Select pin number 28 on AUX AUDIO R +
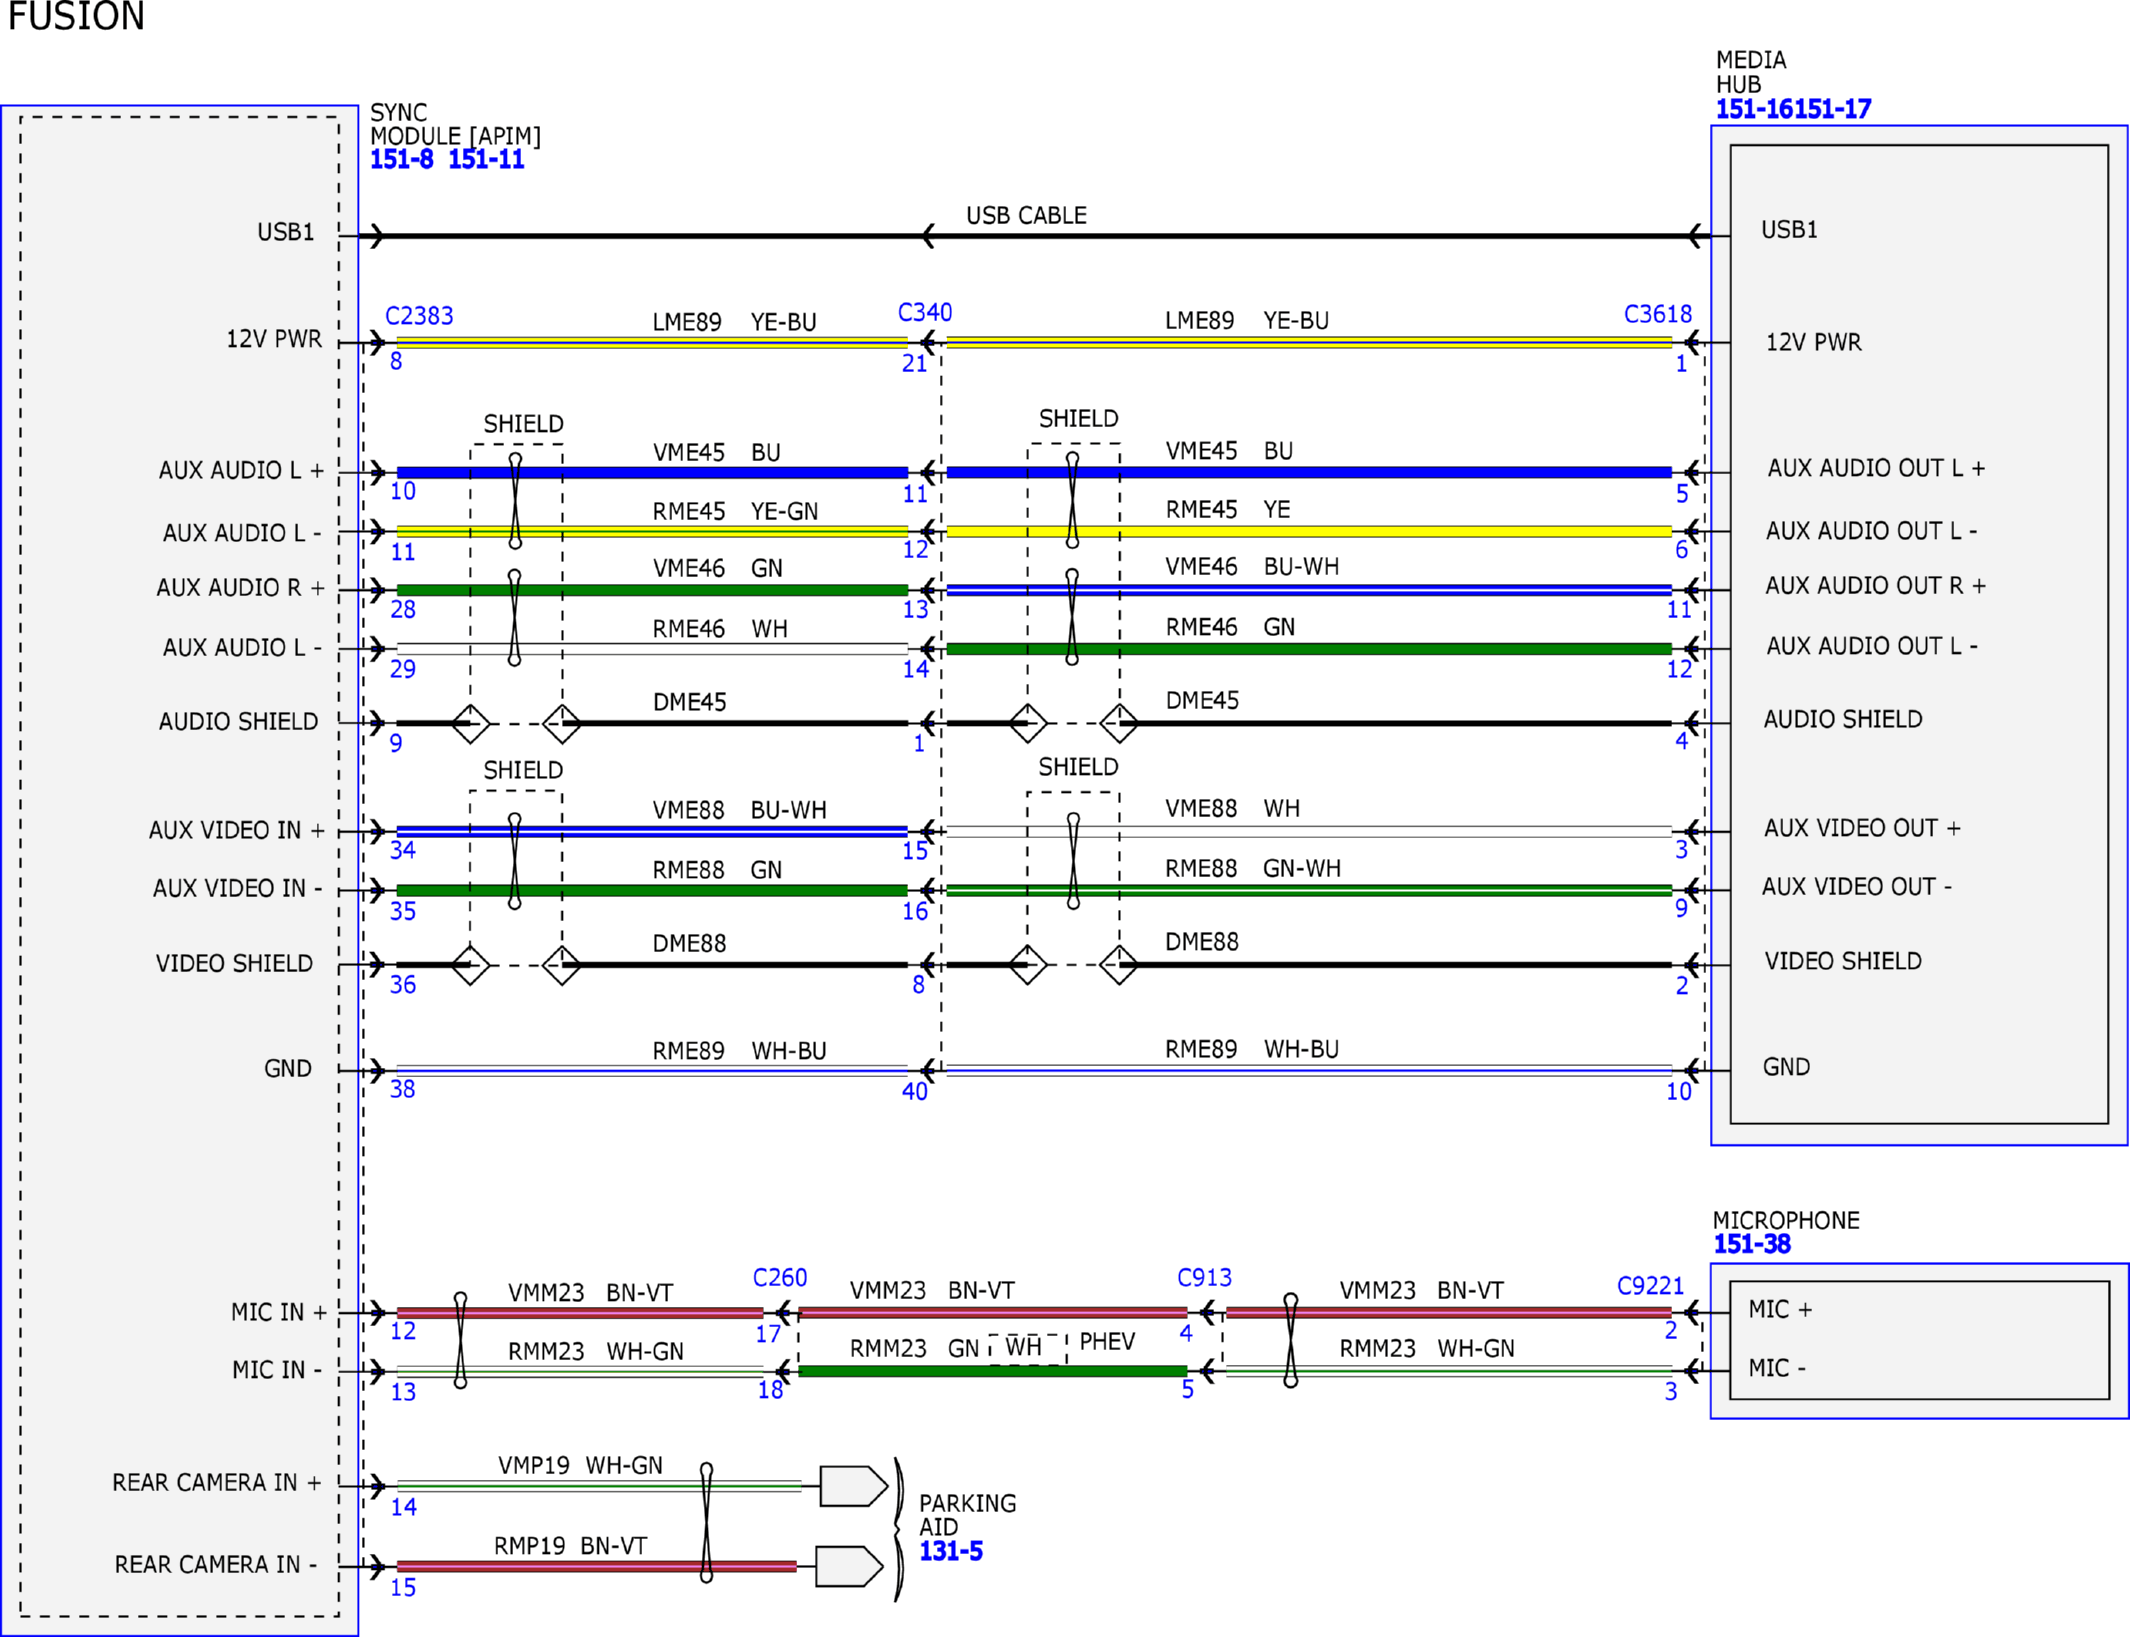 tap(402, 610)
